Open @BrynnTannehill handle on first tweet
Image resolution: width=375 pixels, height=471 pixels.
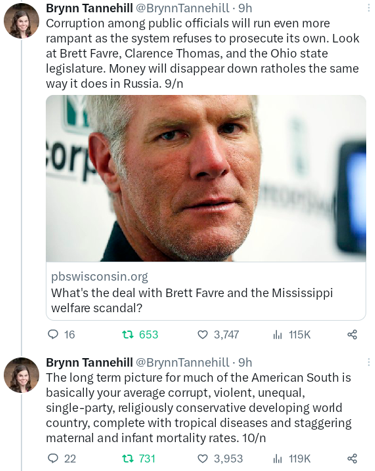(182, 8)
